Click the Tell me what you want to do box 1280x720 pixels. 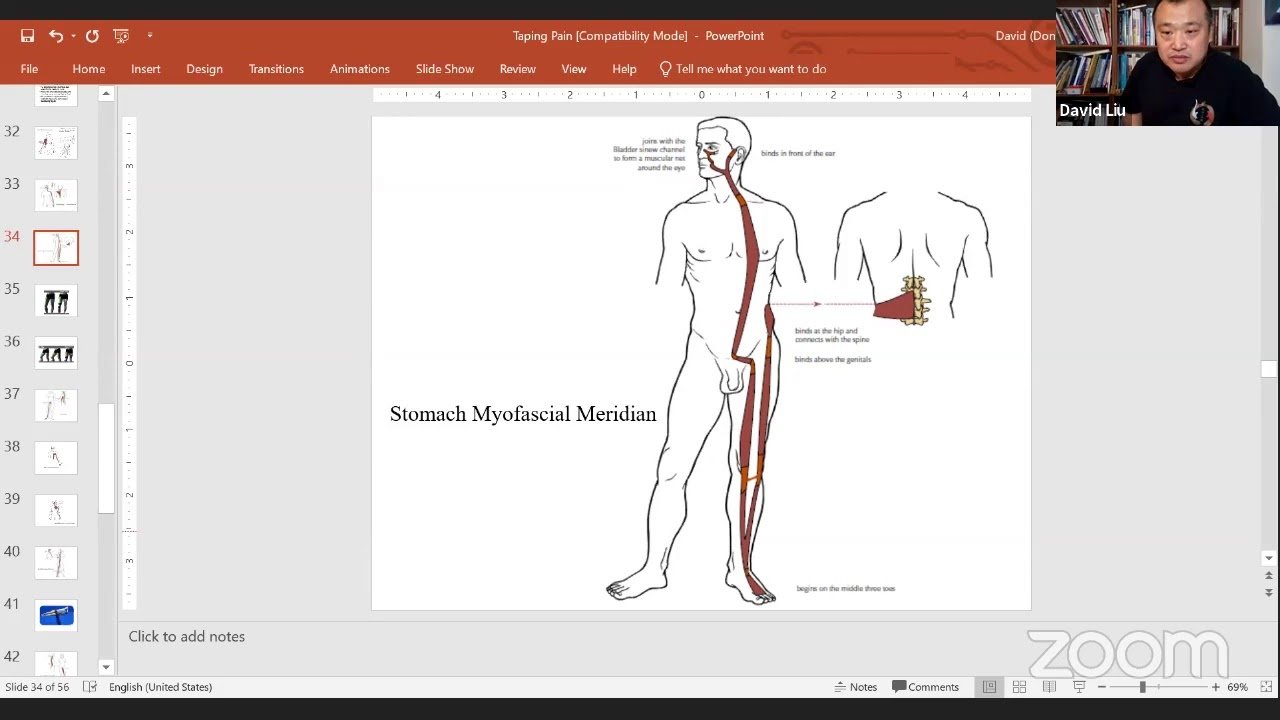(750, 69)
